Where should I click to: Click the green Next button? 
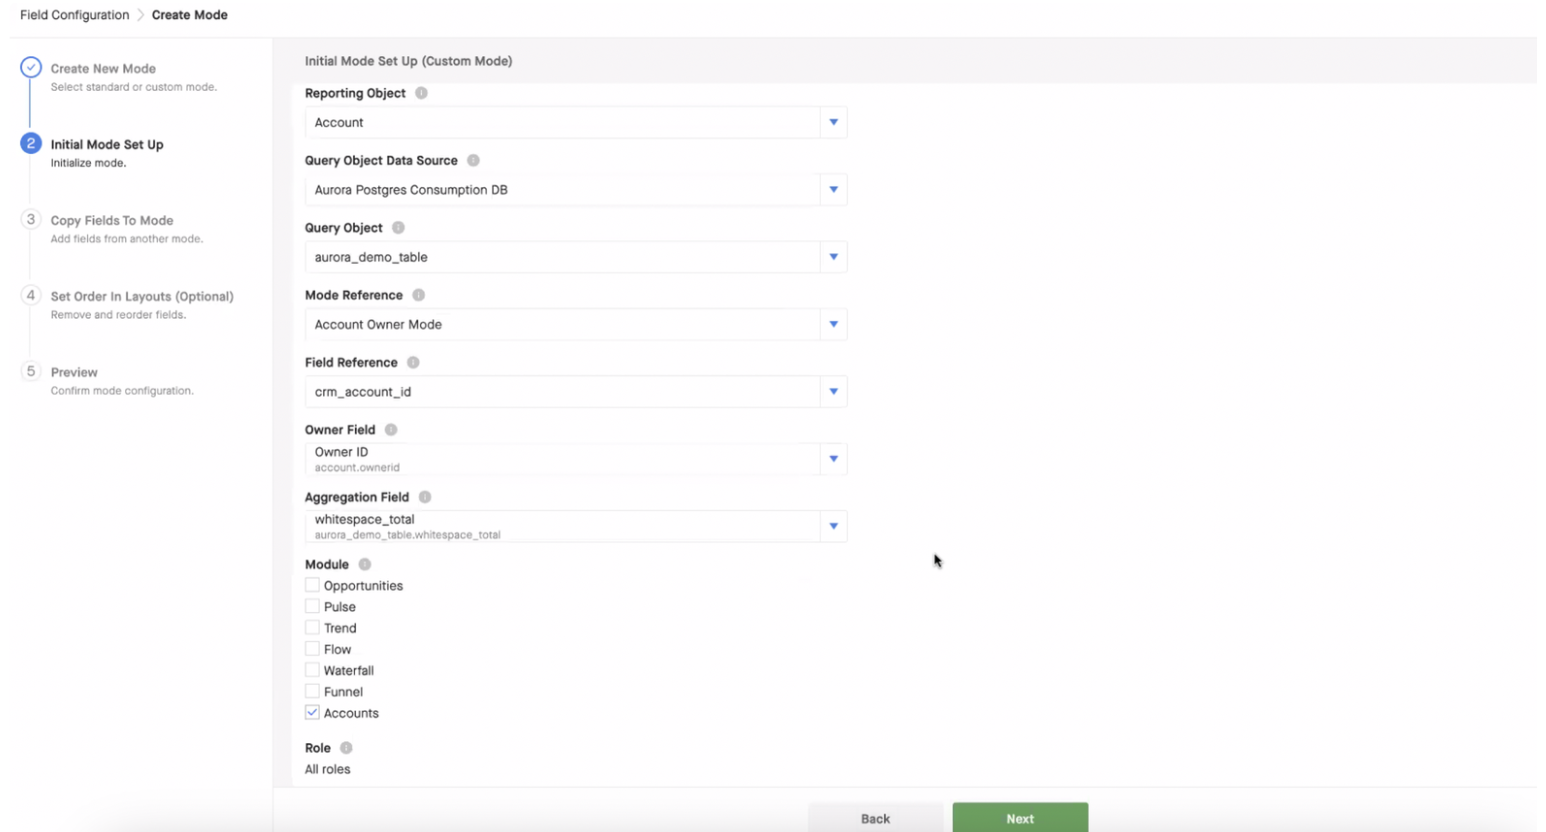1020,817
